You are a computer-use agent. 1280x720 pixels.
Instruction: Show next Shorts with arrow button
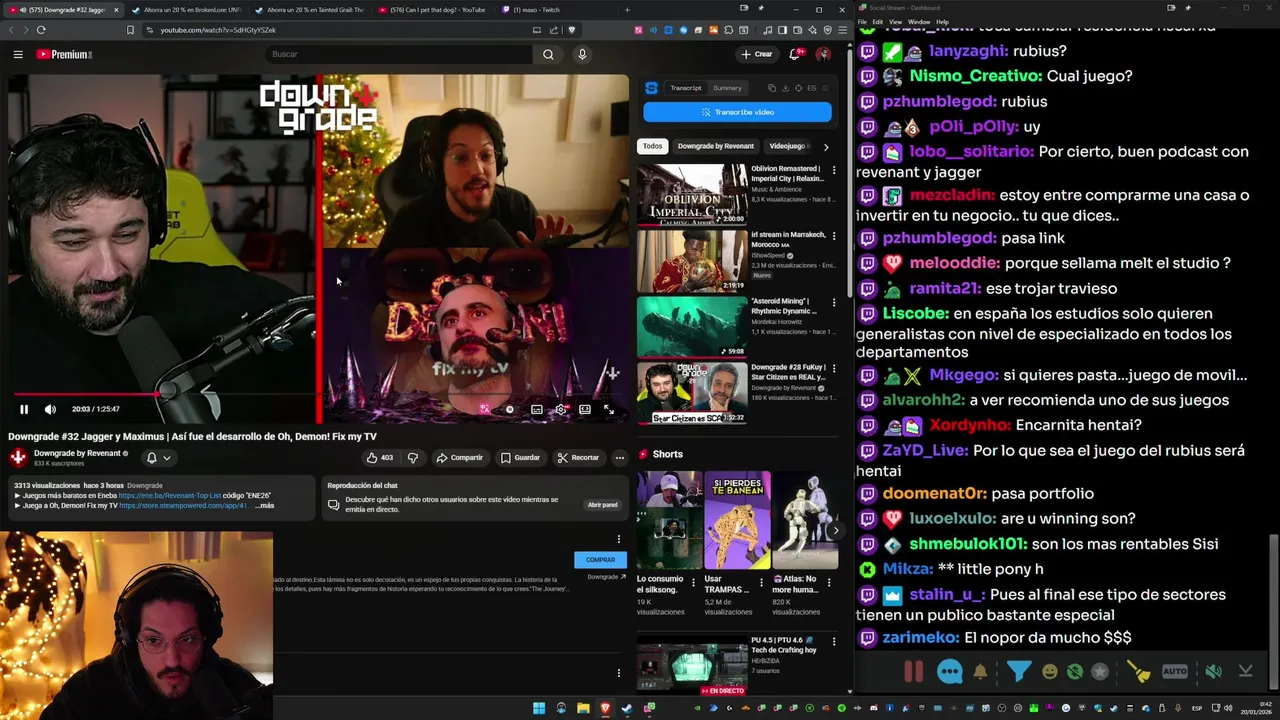click(836, 531)
